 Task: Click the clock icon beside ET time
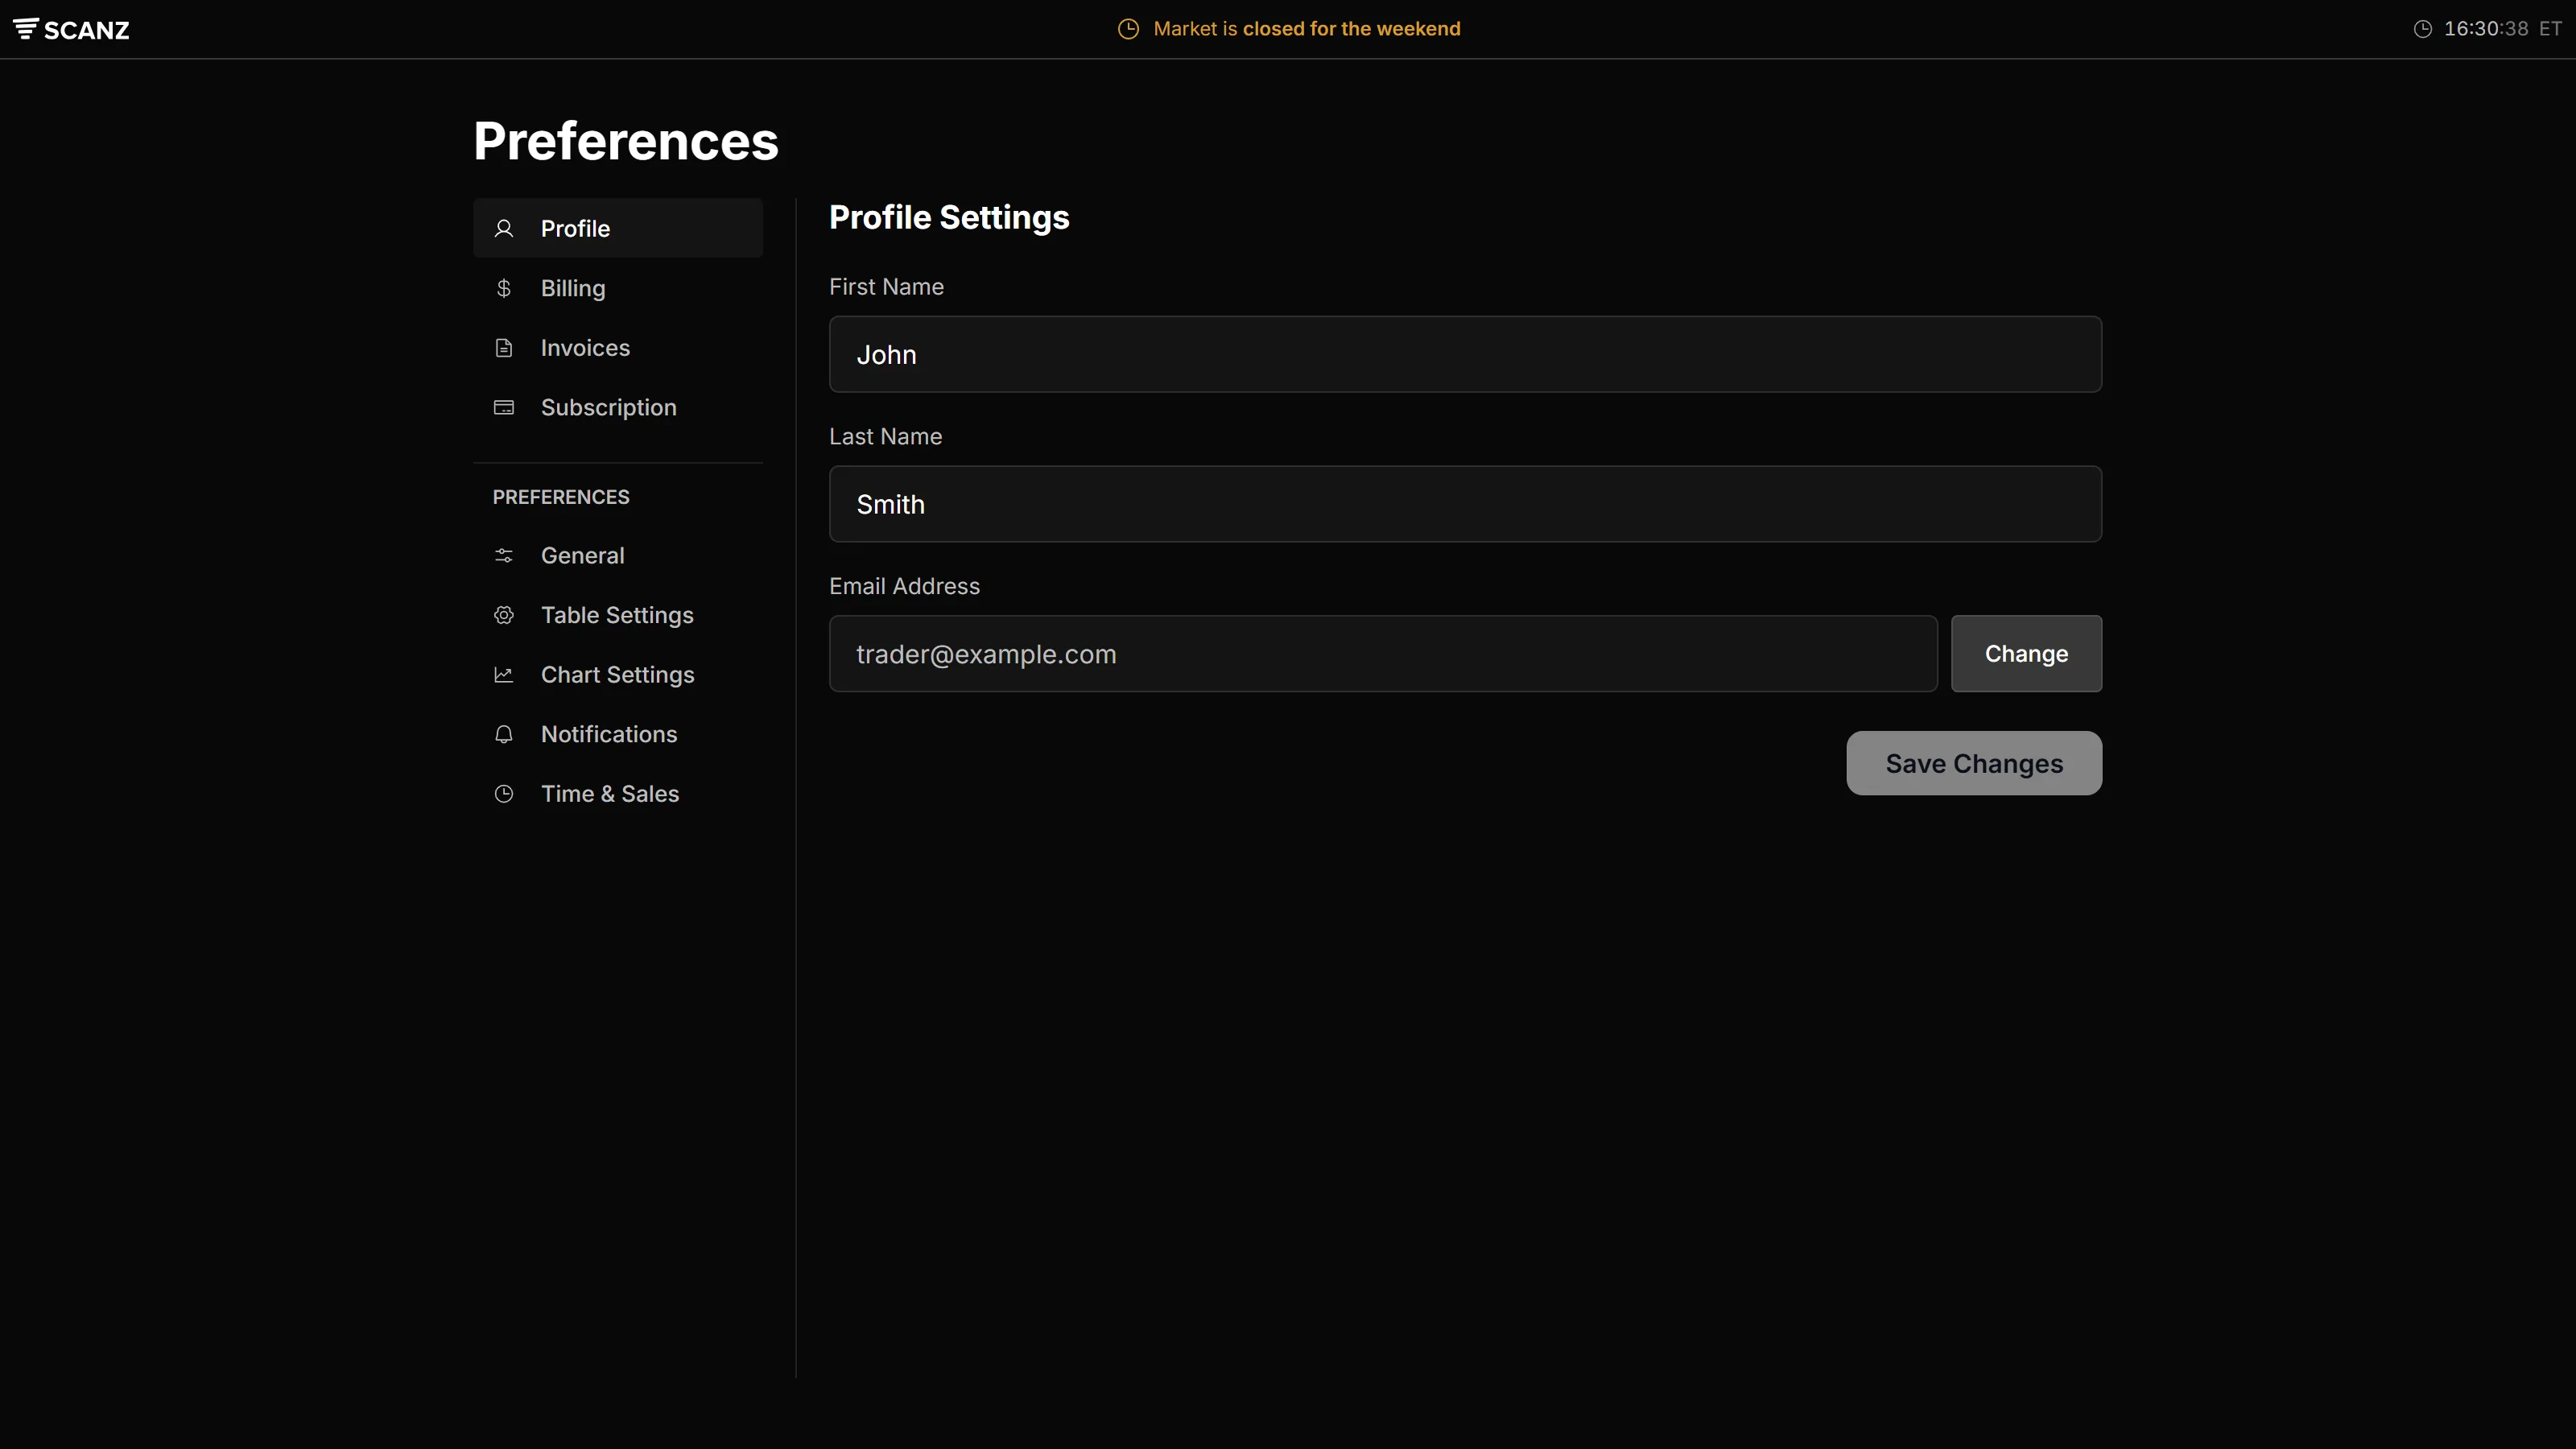click(x=2423, y=29)
